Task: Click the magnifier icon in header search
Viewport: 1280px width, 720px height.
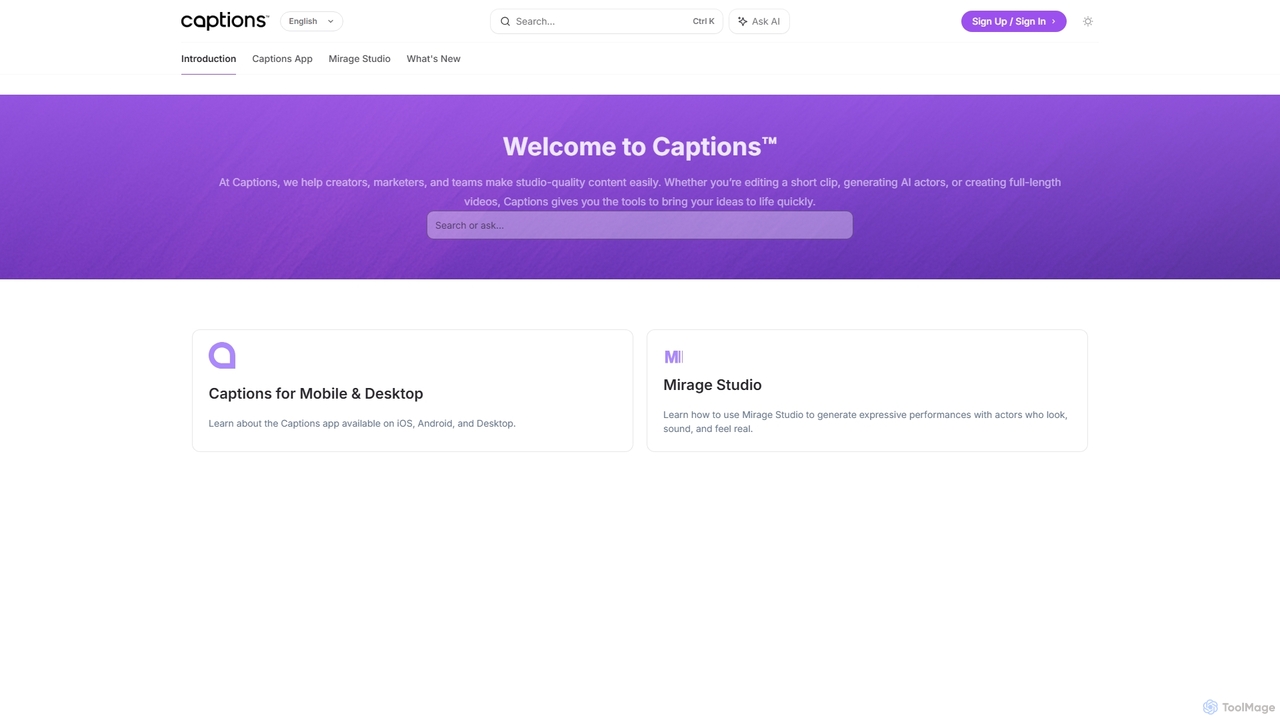Action: coord(505,21)
